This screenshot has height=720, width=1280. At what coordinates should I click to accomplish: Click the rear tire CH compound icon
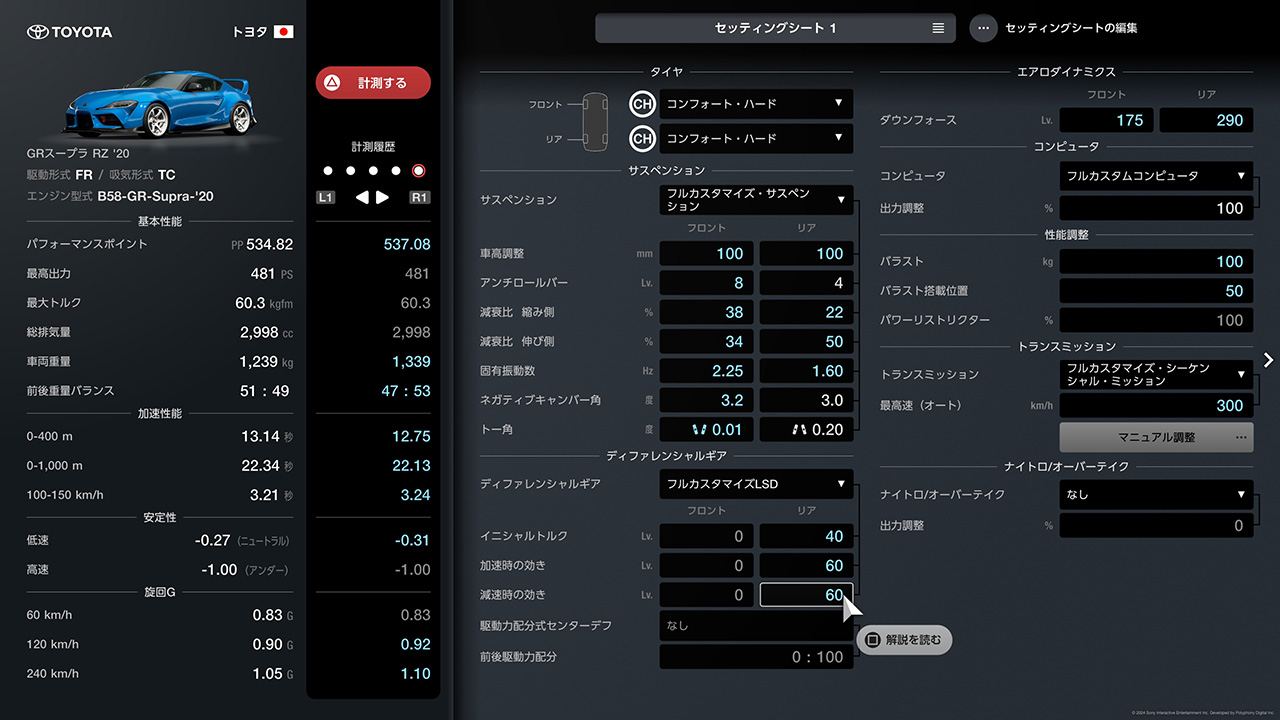(642, 138)
